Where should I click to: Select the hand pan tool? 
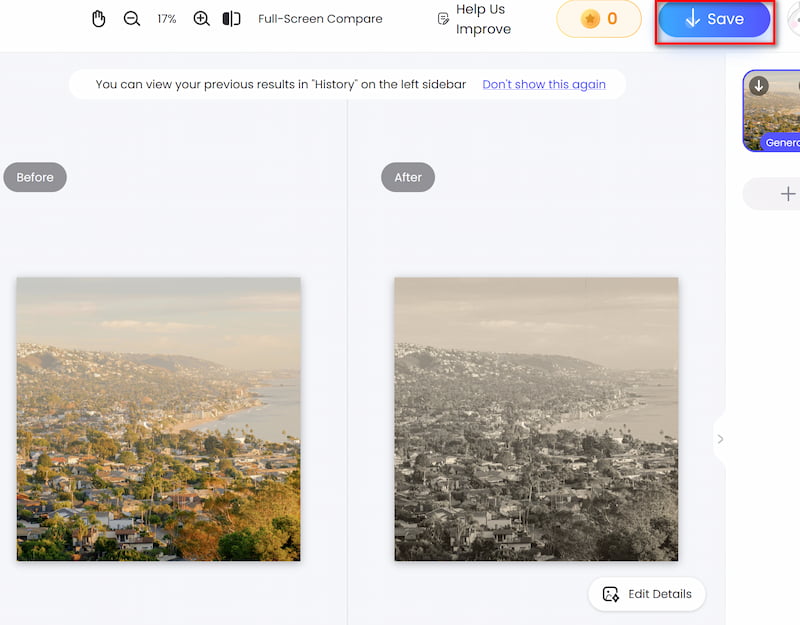(x=98, y=19)
